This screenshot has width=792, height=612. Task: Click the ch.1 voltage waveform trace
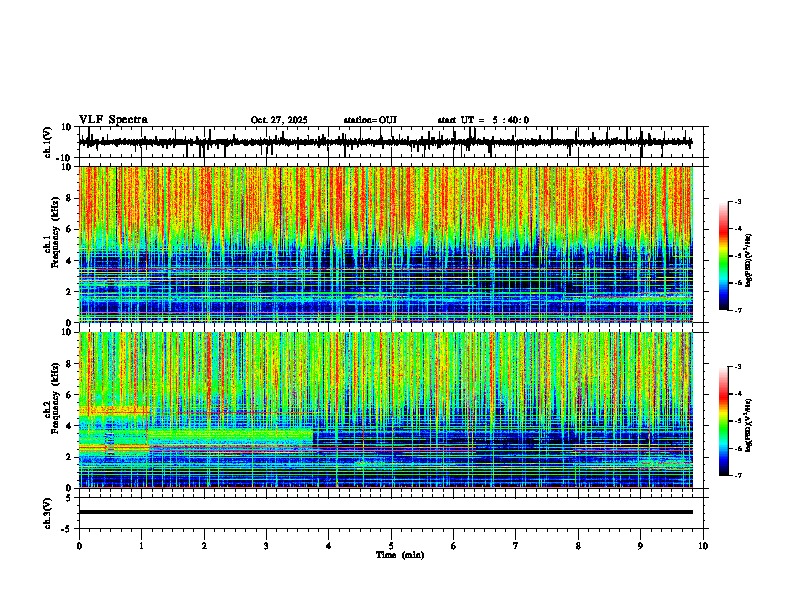(385, 142)
